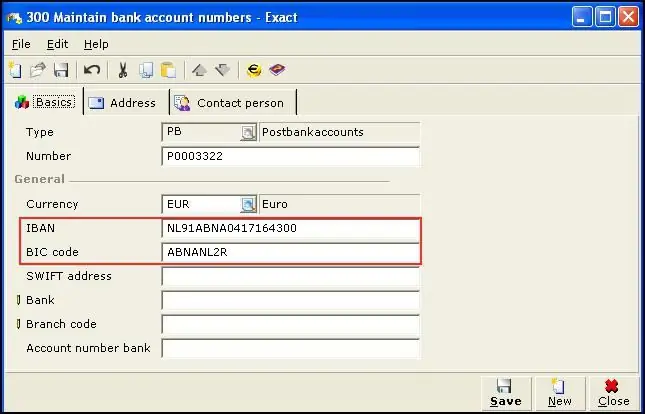The height and width of the screenshot is (414, 645).
Task: Click the empty Bank input field
Action: click(x=291, y=300)
